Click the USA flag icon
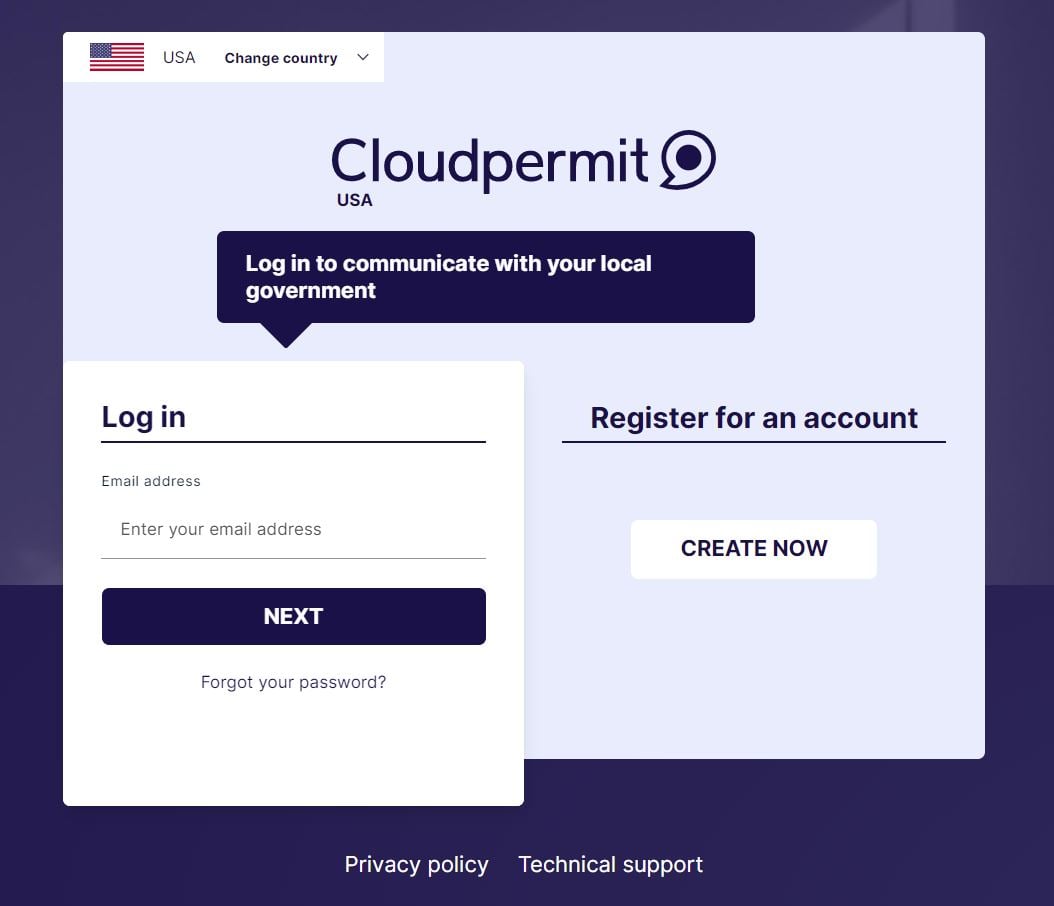The image size is (1054, 906). click(x=116, y=57)
